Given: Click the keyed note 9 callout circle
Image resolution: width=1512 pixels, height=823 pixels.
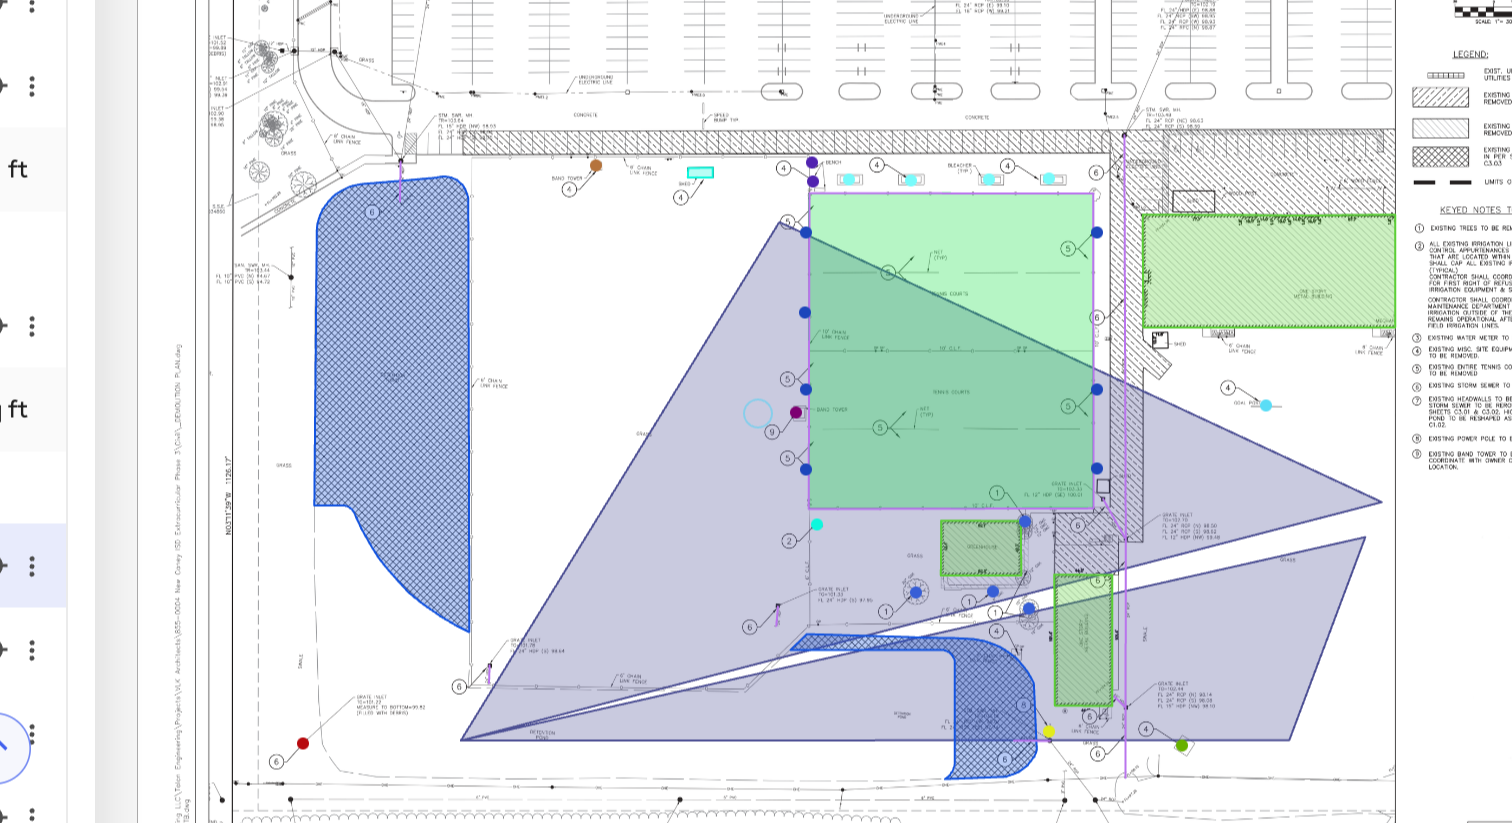Looking at the screenshot, I should [x=772, y=432].
